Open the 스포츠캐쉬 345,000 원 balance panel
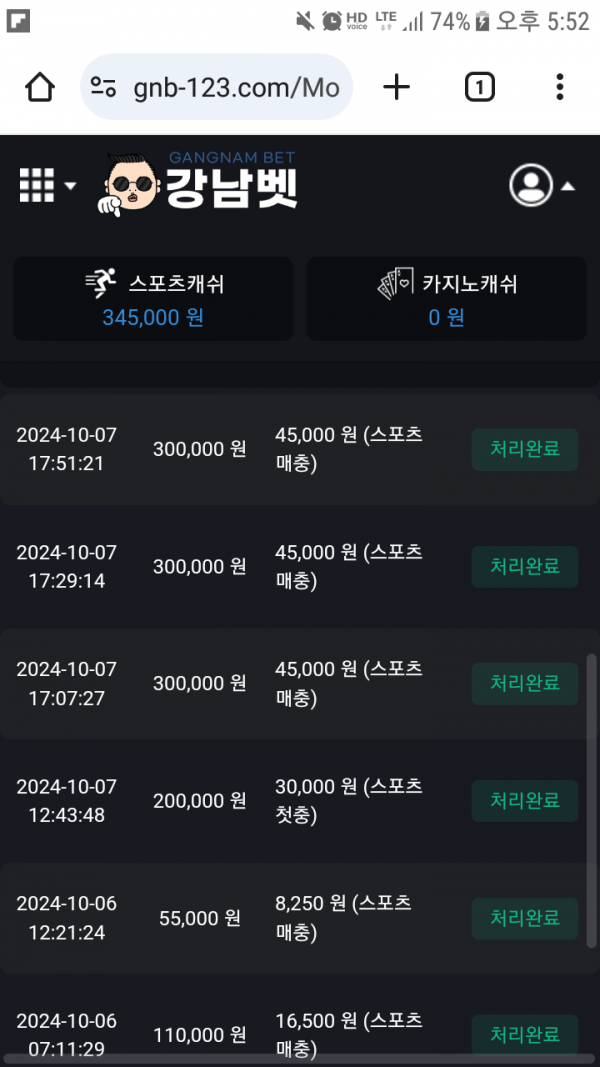 pyautogui.click(x=153, y=299)
